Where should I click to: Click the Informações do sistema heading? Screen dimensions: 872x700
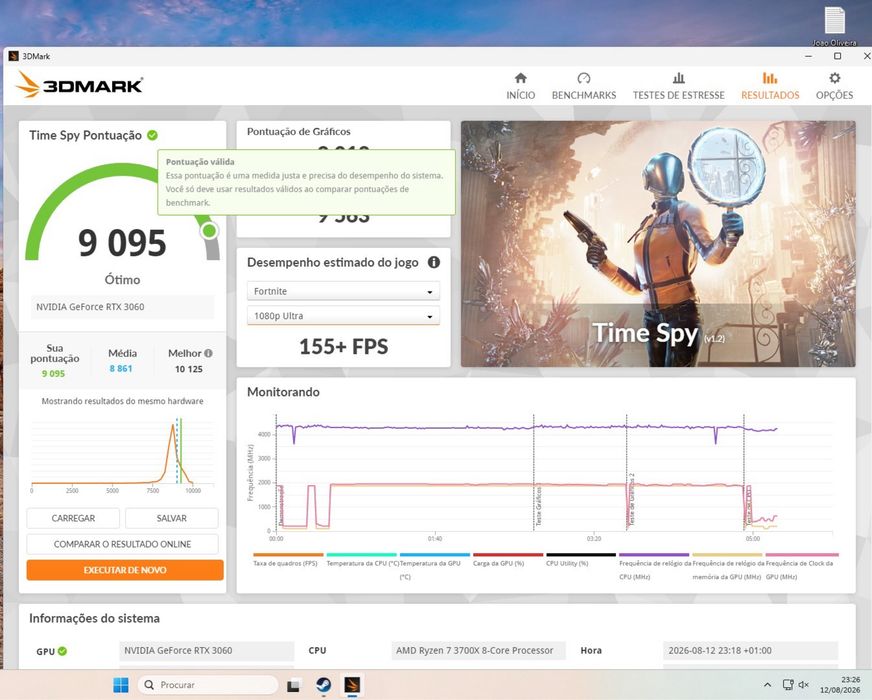click(x=95, y=618)
